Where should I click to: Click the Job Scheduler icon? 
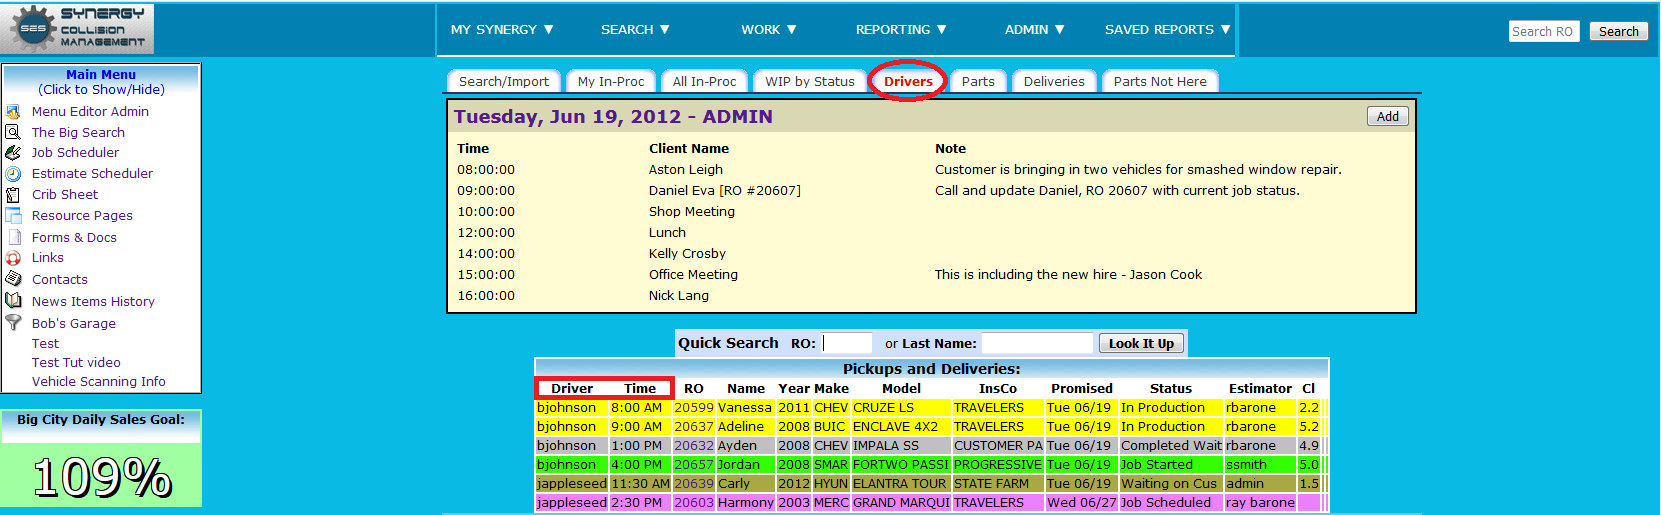click(13, 153)
